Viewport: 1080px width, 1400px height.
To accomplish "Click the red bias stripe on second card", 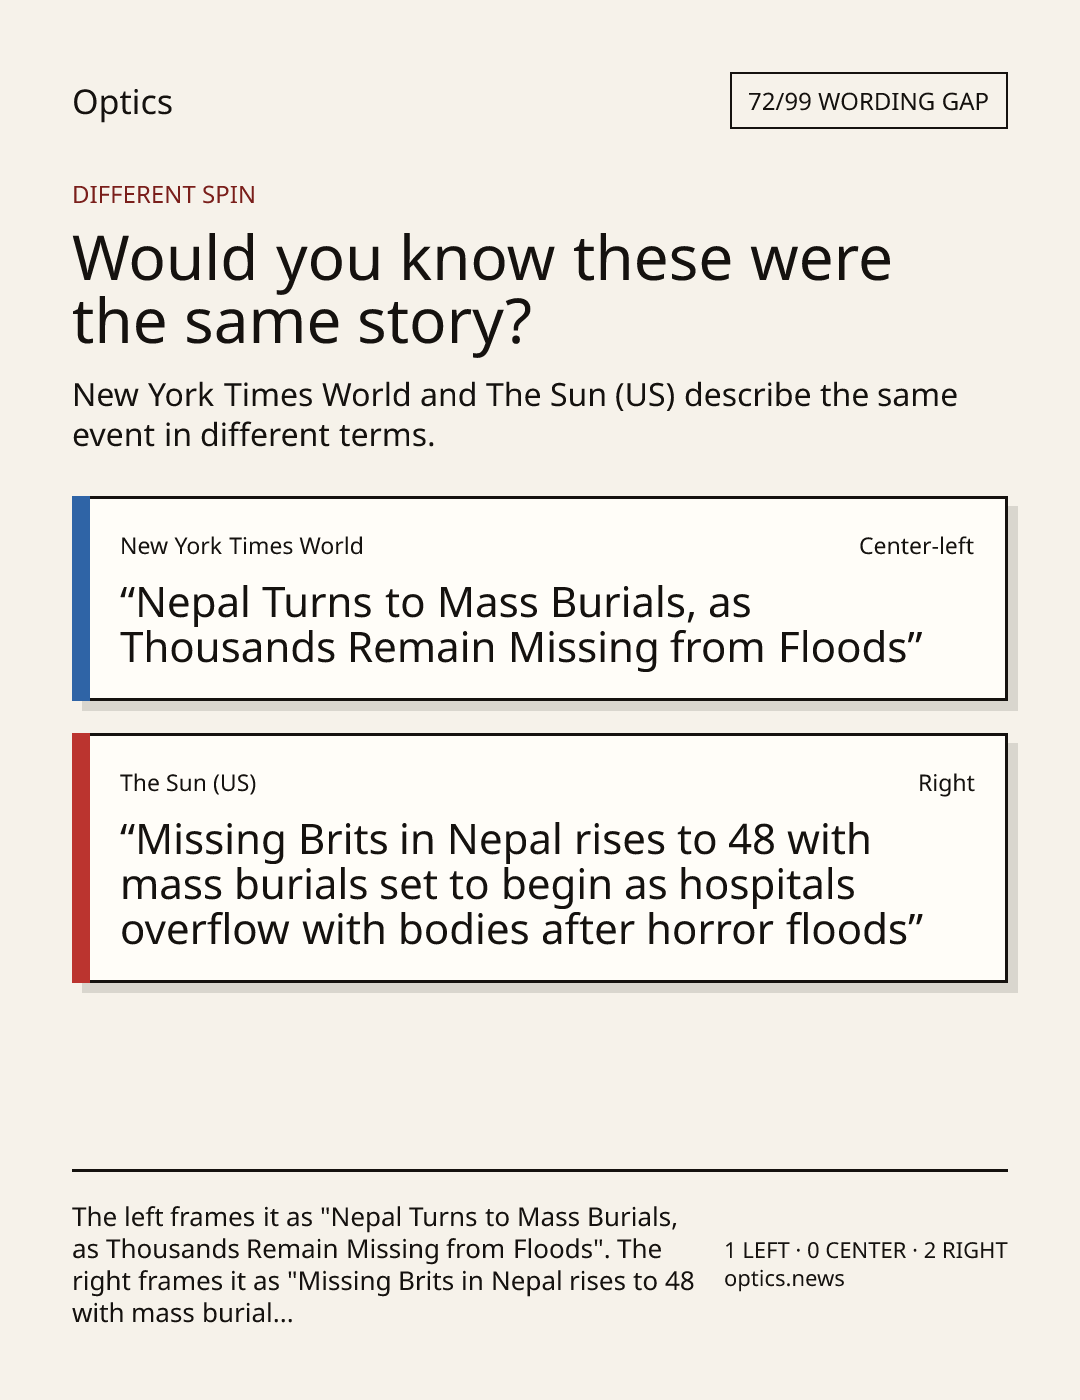I will tap(81, 858).
